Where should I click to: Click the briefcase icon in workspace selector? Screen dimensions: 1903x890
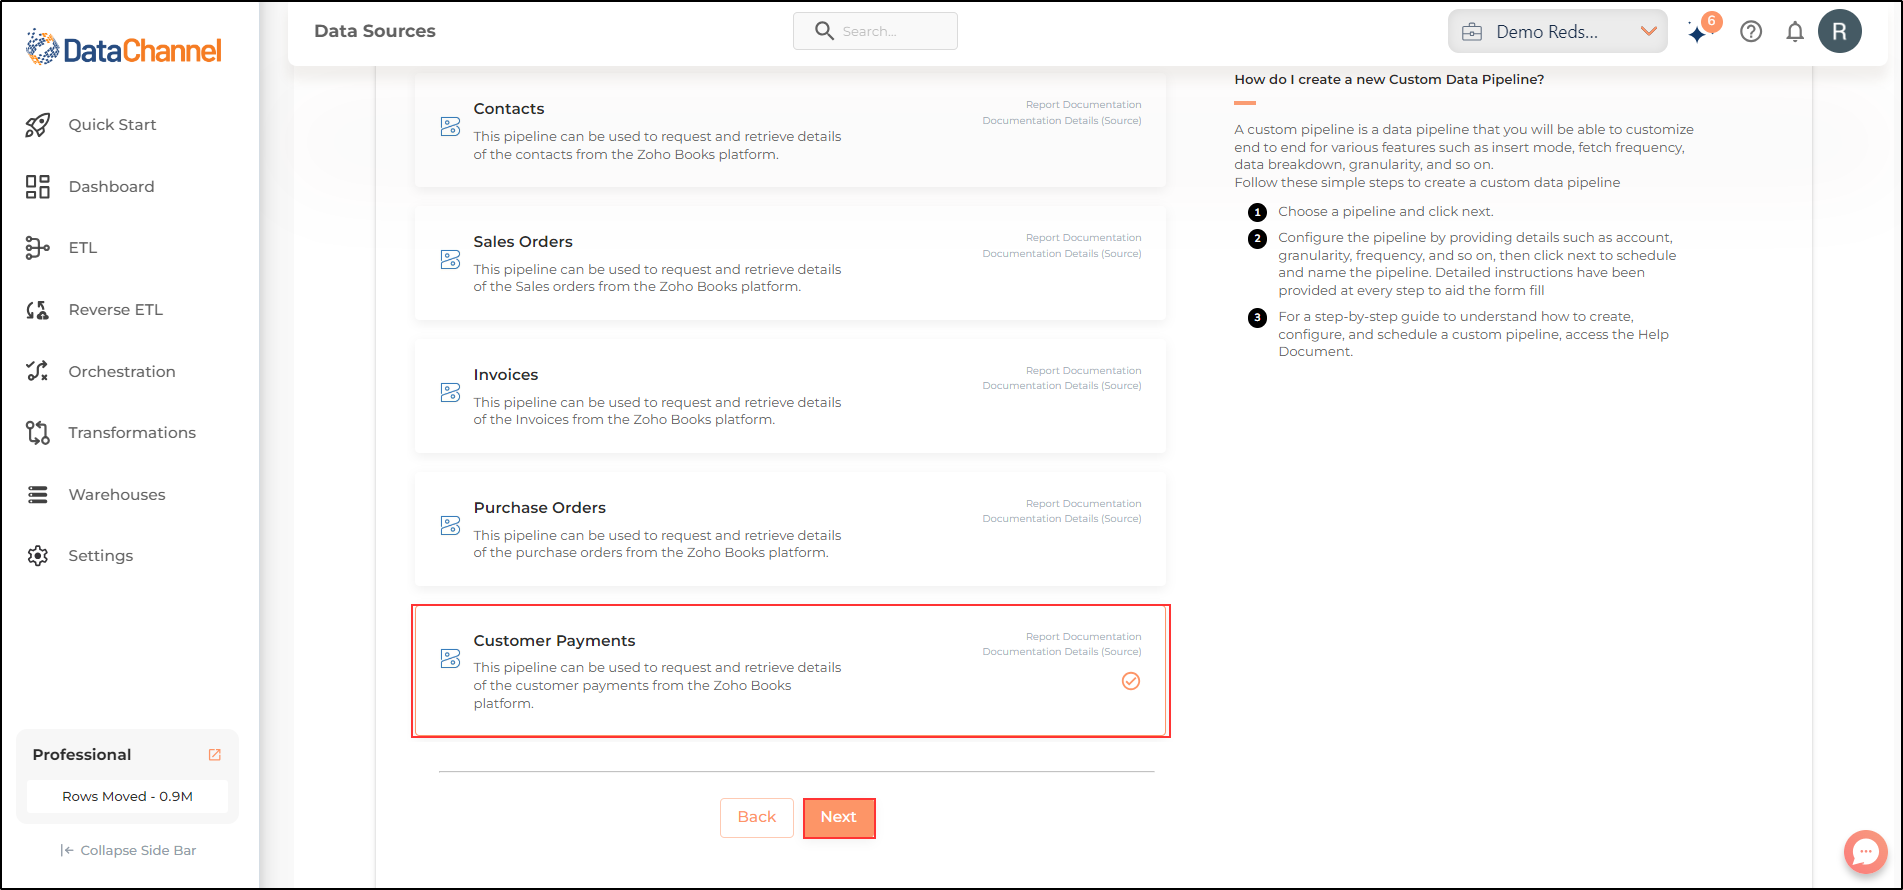1472,32
